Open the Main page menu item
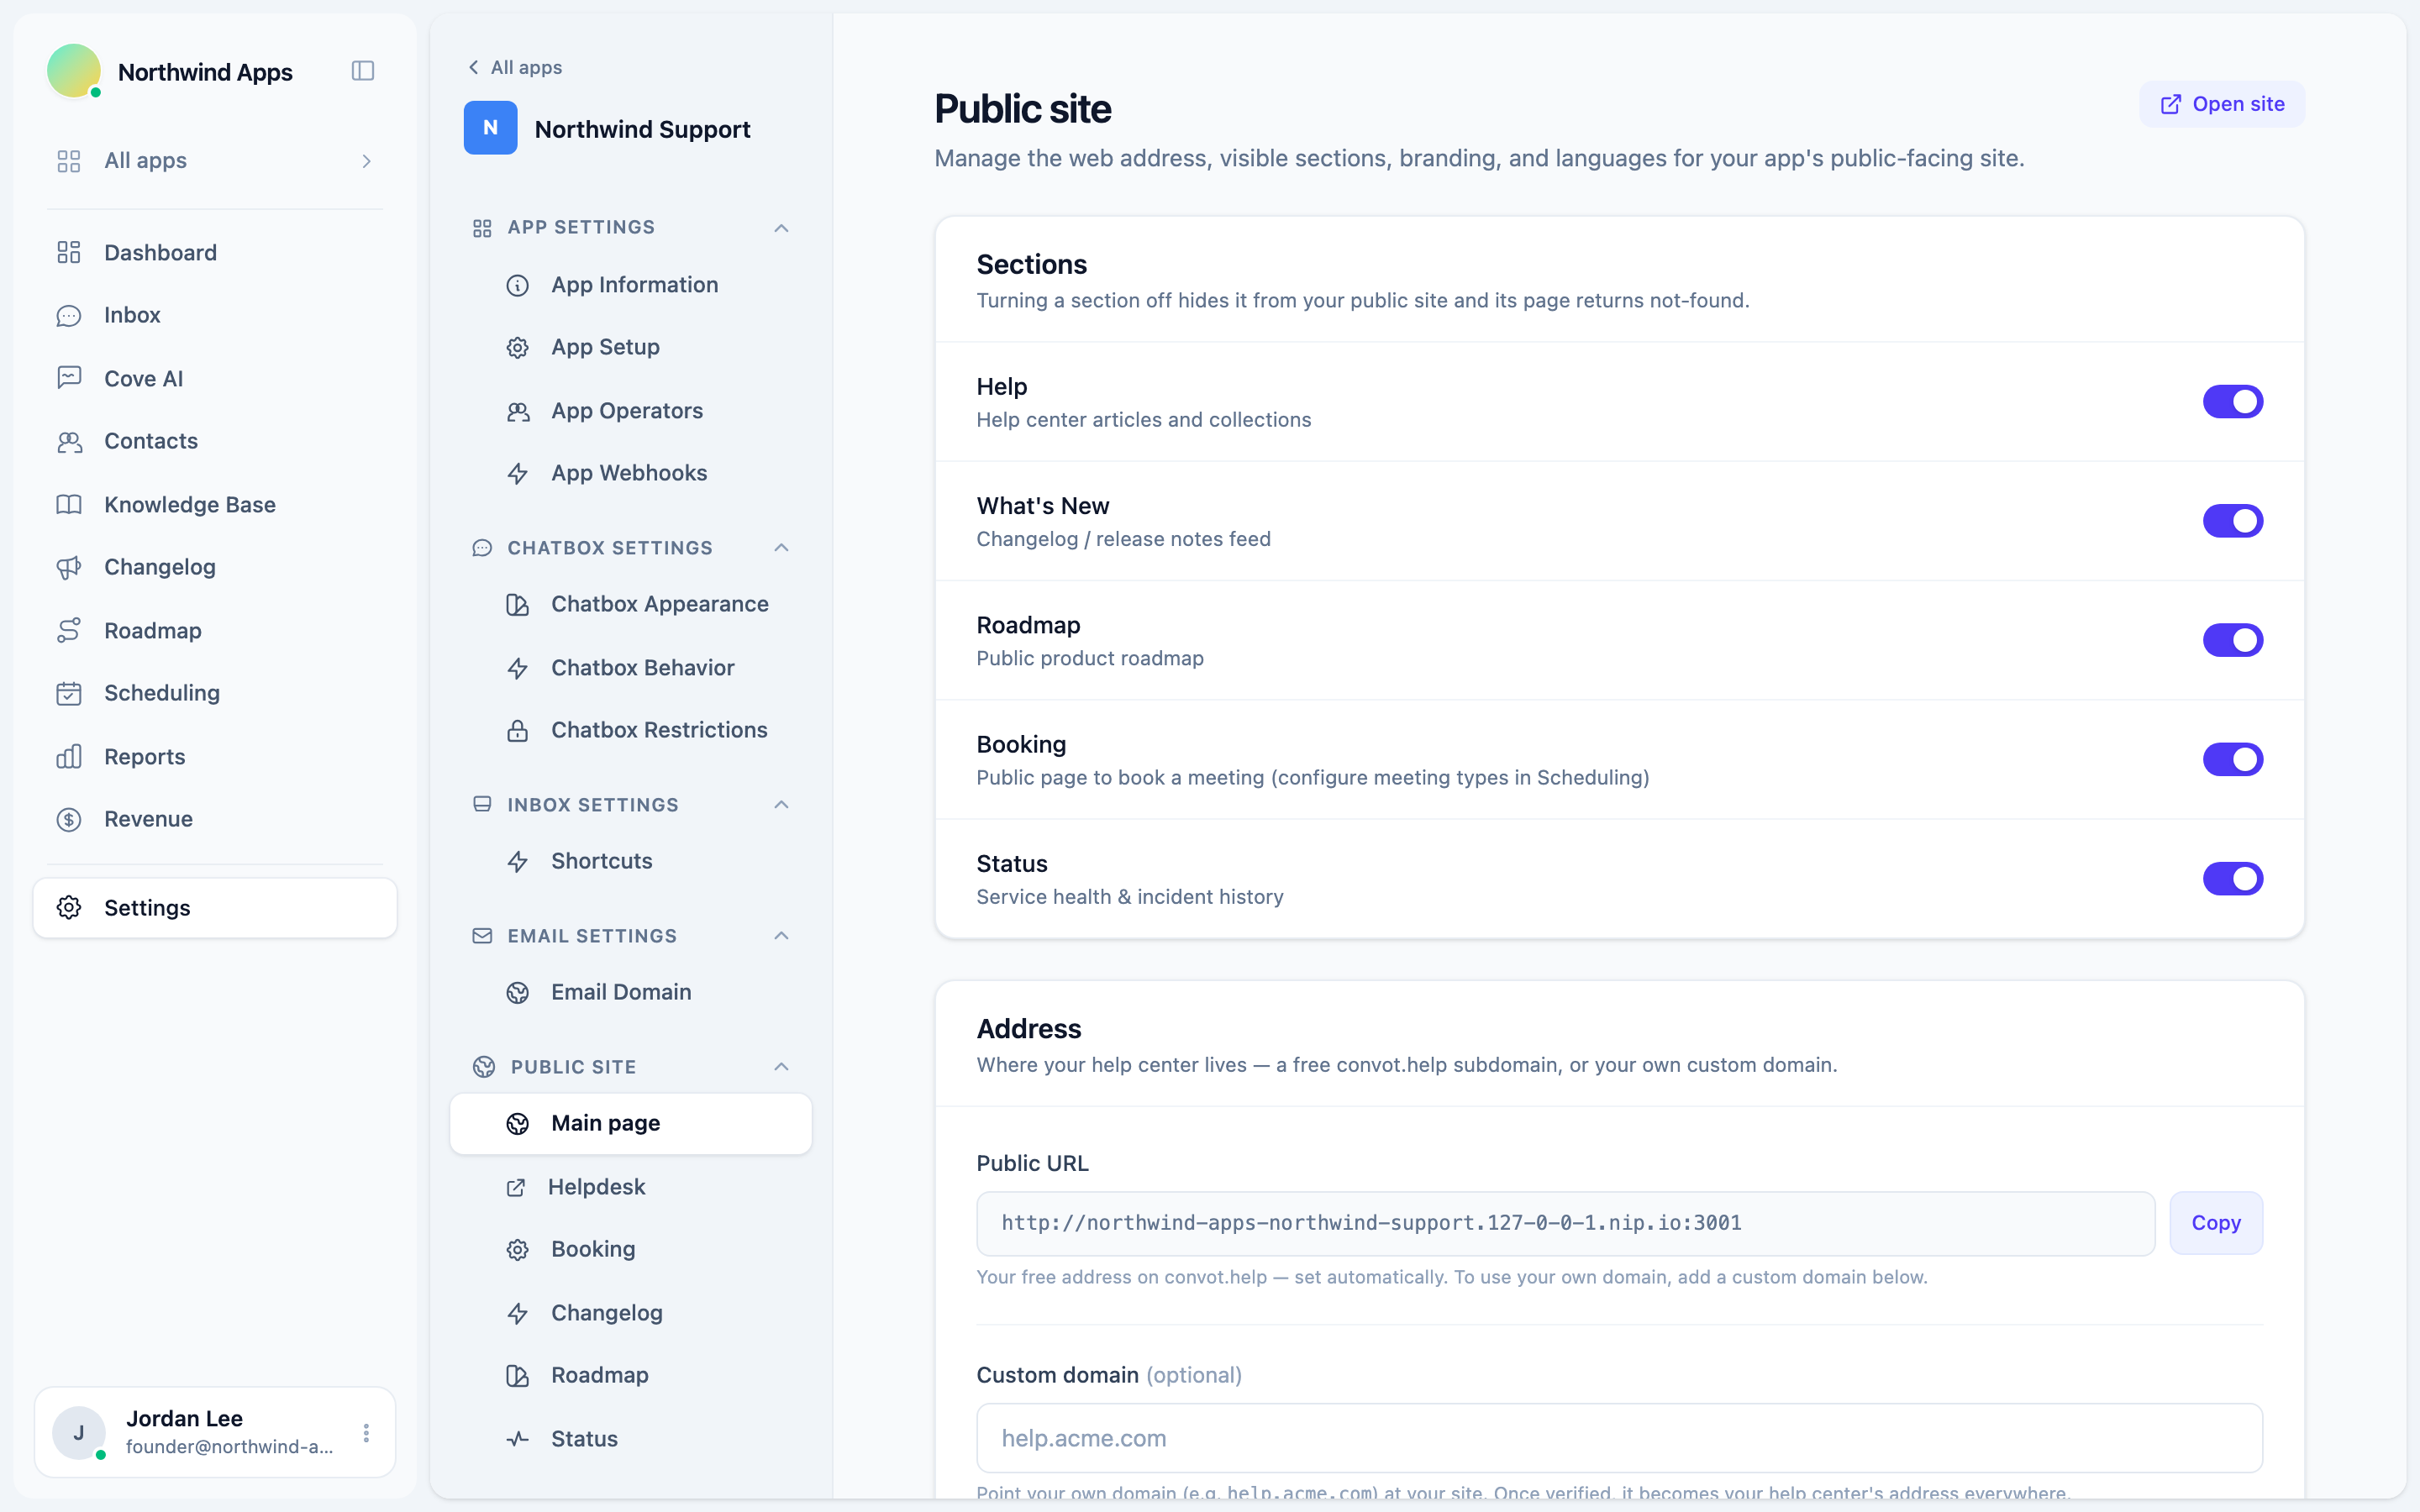Viewport: 2420px width, 1512px height. 631,1123
